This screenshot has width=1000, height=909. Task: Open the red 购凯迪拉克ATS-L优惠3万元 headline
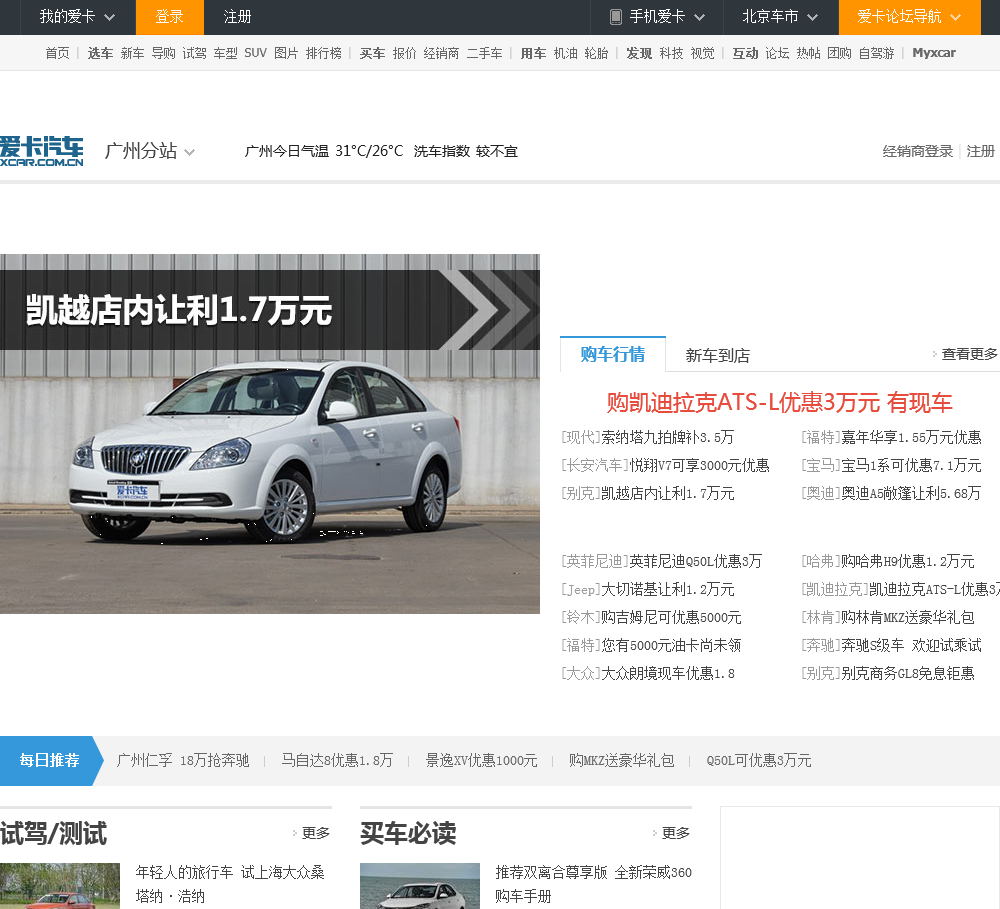[x=779, y=403]
